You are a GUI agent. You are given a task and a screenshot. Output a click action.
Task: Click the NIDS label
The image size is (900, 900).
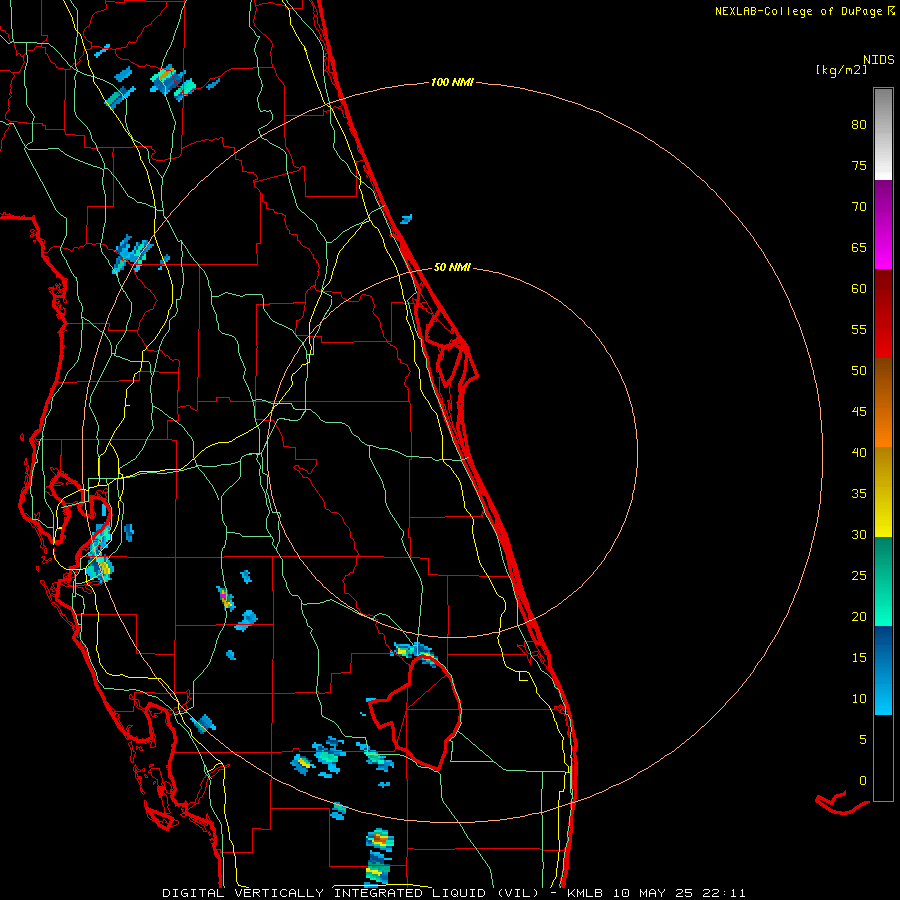tap(879, 60)
